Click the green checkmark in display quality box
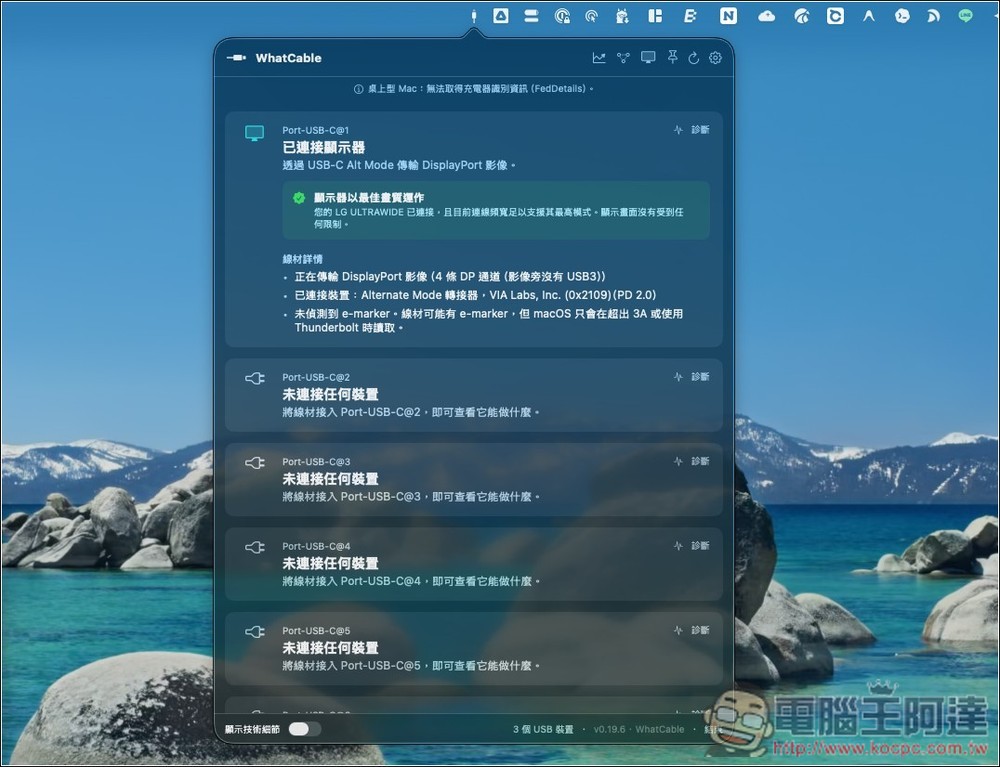 click(x=298, y=198)
